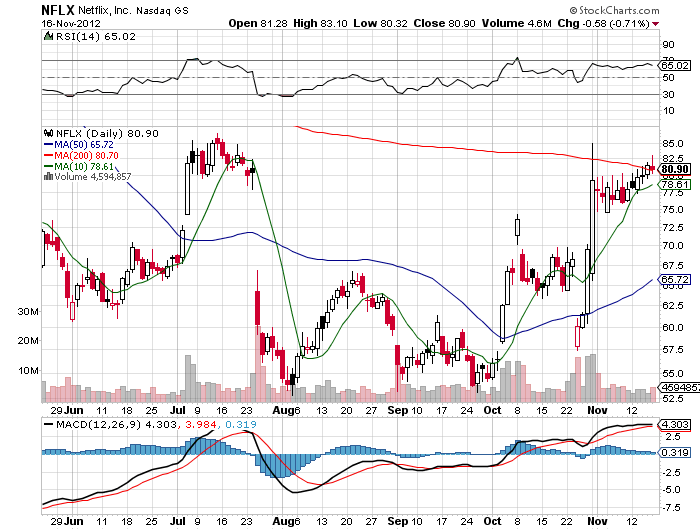Image resolution: width=700 pixels, height=530 pixels.
Task: Click the black MACD legend line
Action: click(x=49, y=424)
